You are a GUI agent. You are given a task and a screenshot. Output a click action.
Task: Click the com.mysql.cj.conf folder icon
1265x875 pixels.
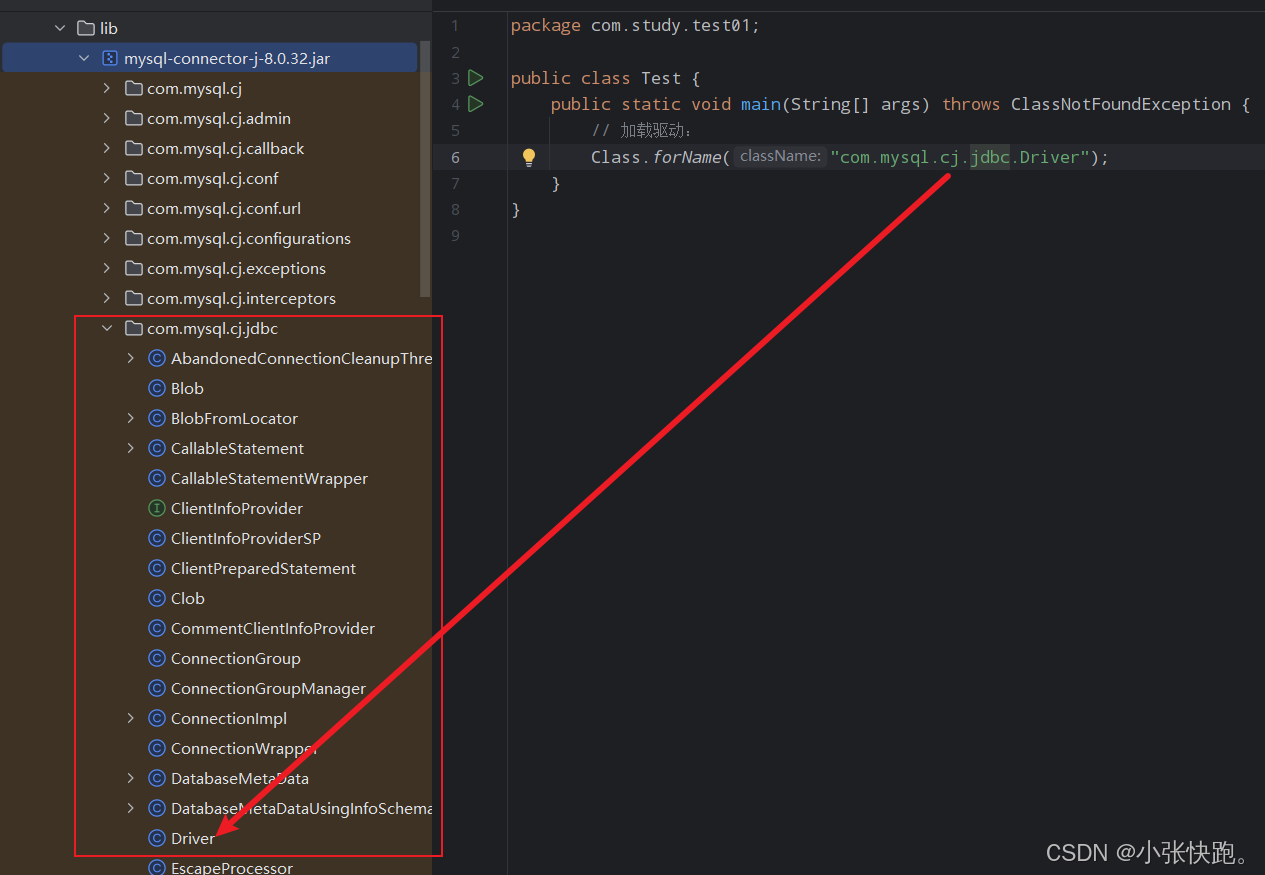pos(133,178)
